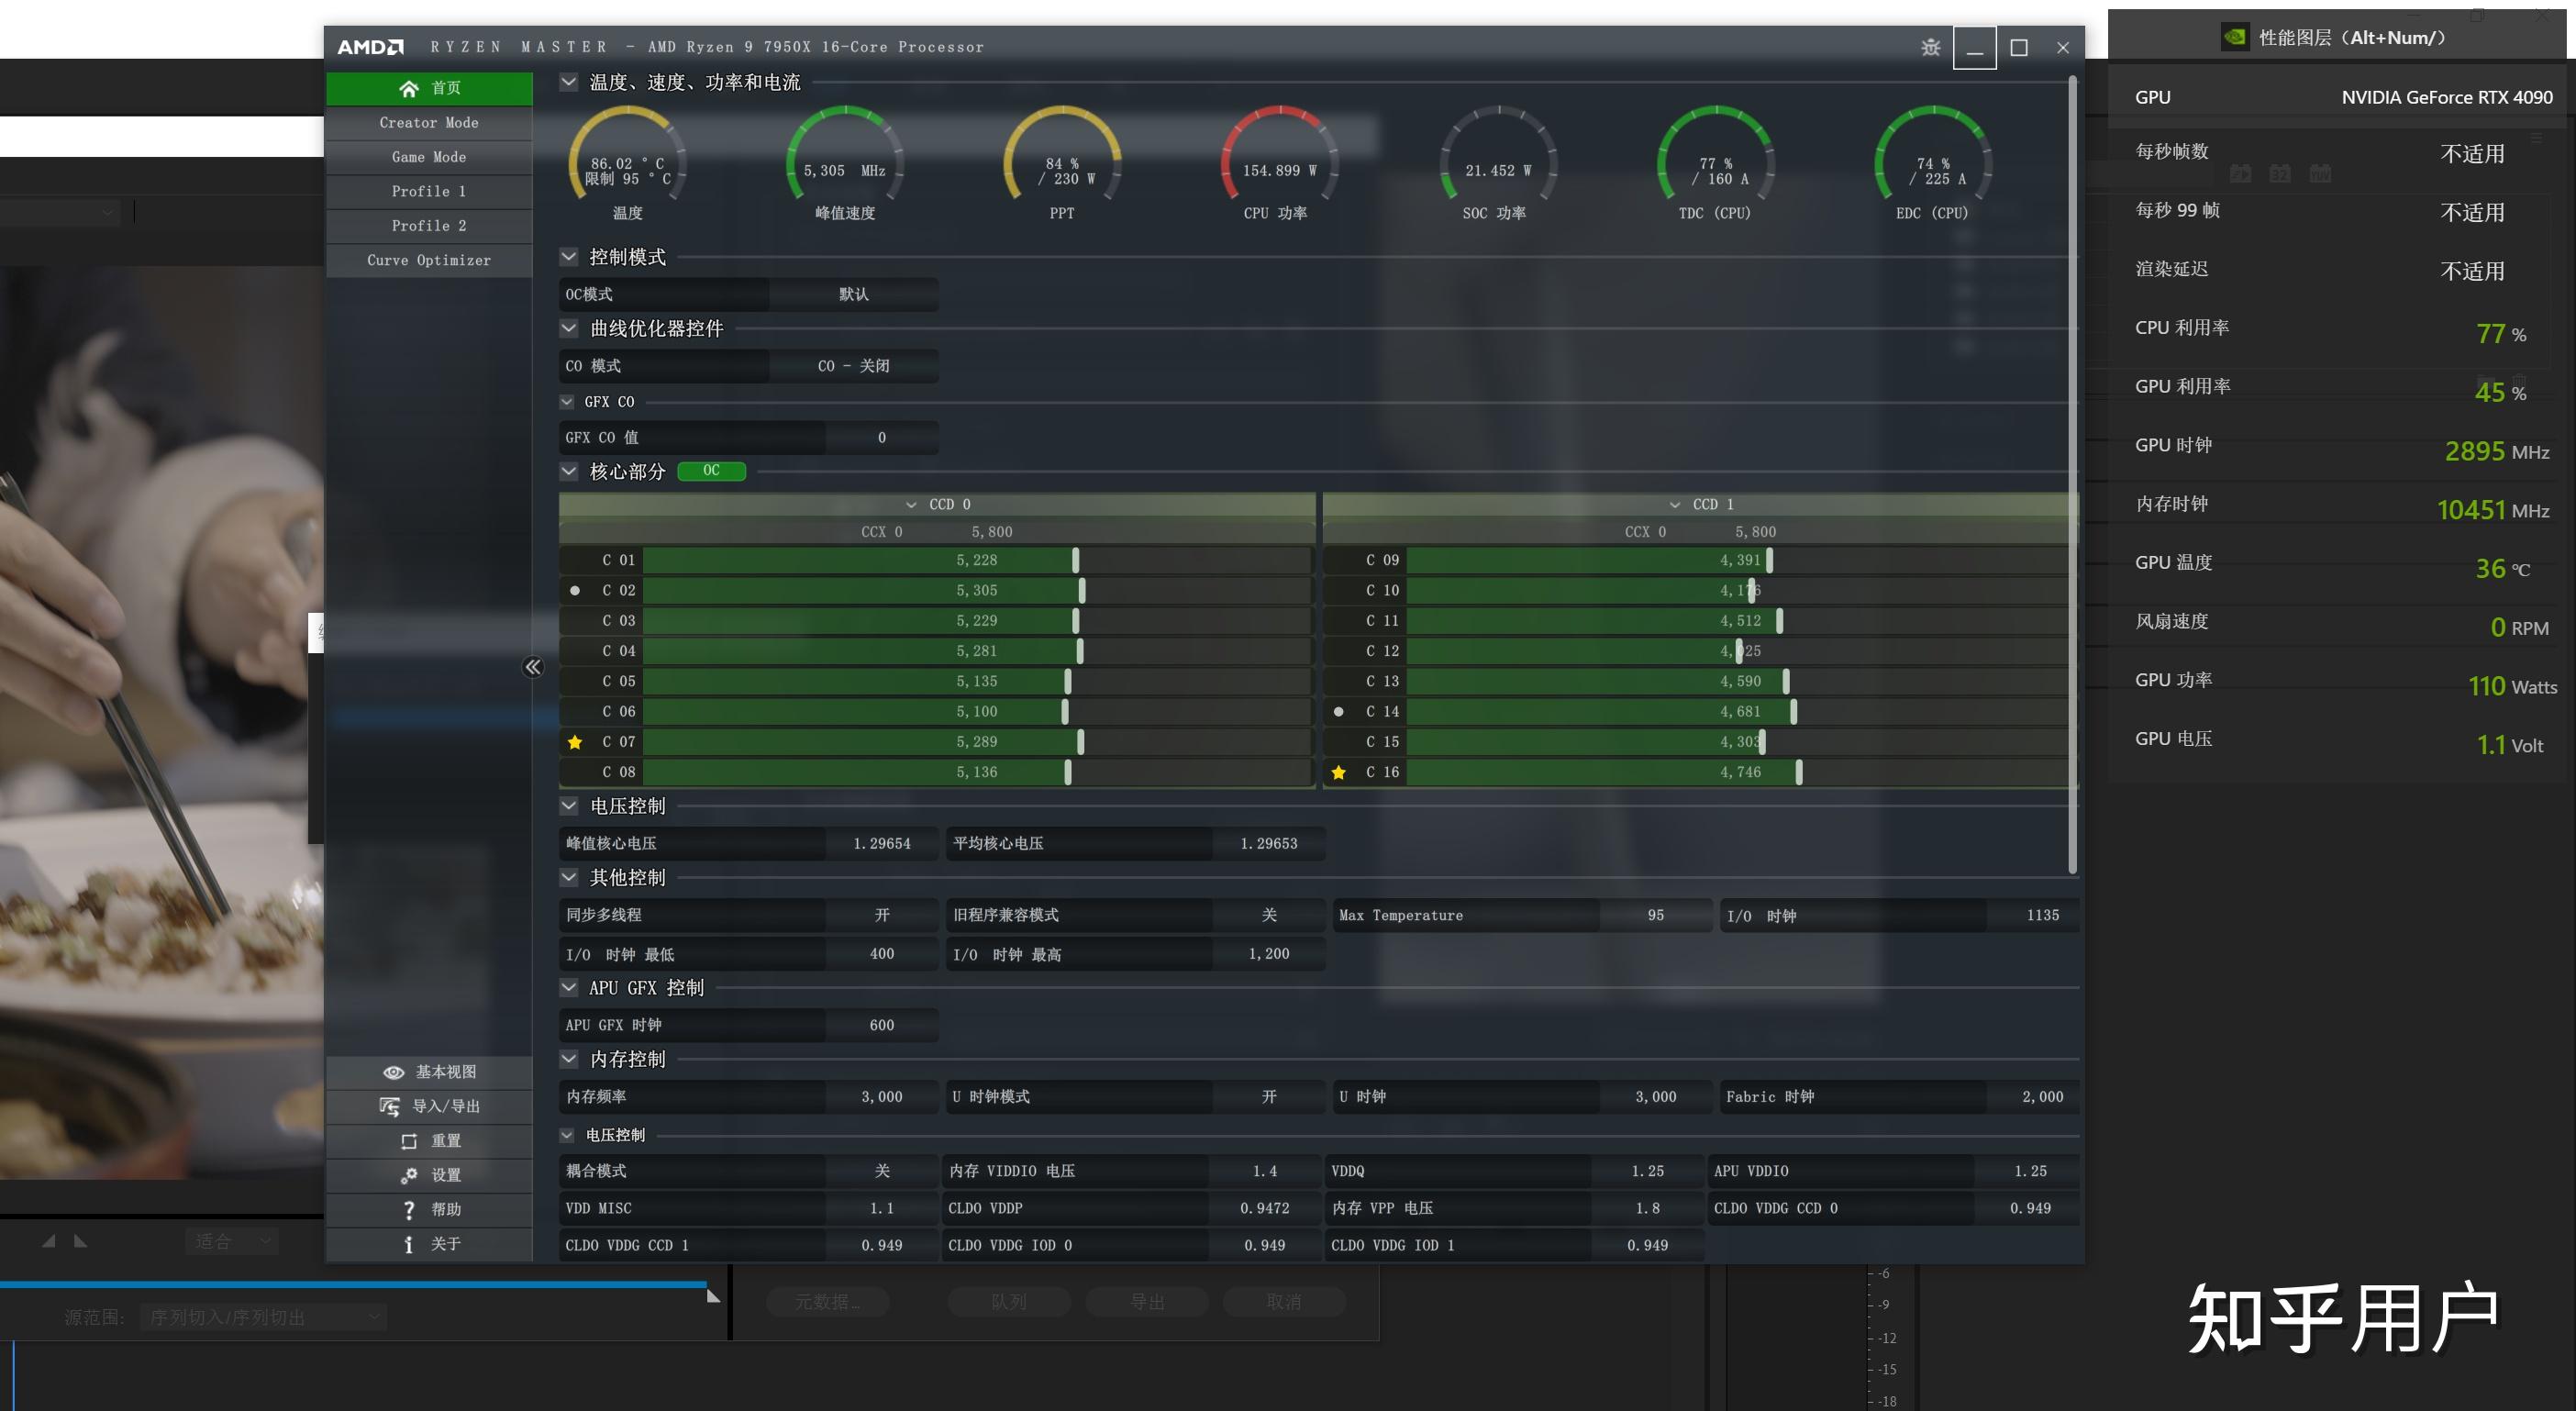This screenshot has height=1411, width=2576.
Task: Collapse the 内存控制 section
Action: (x=569, y=1059)
